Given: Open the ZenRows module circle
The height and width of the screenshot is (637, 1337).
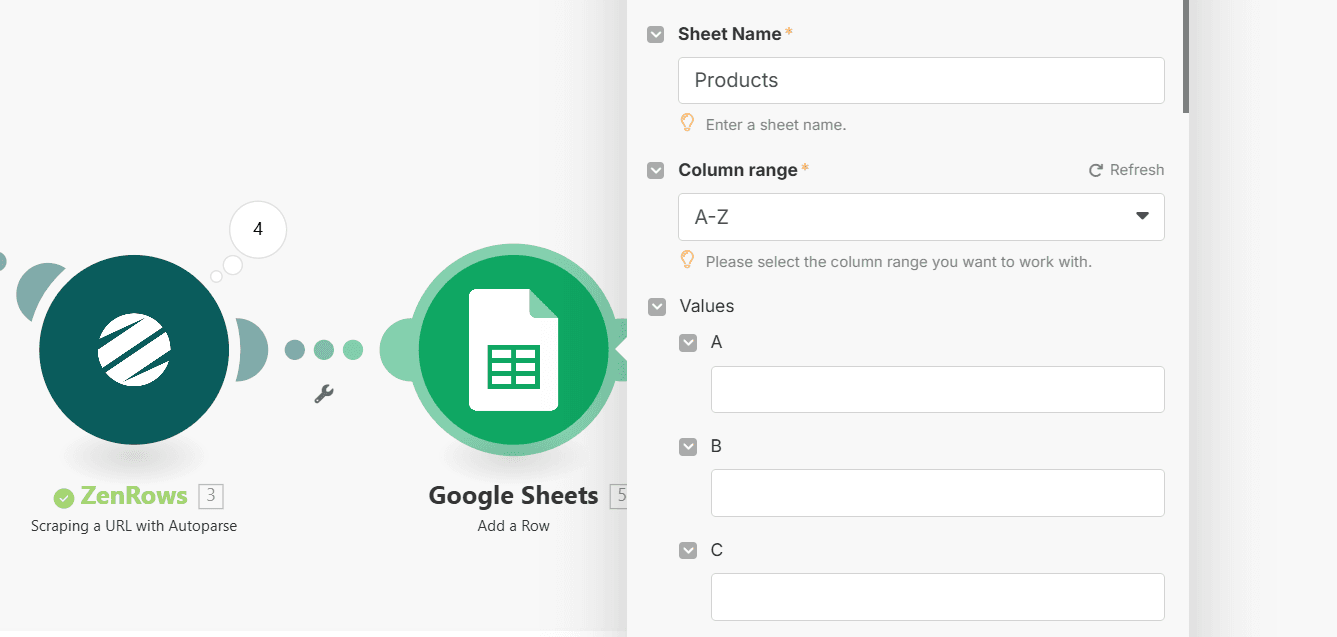Looking at the screenshot, I should coord(134,349).
